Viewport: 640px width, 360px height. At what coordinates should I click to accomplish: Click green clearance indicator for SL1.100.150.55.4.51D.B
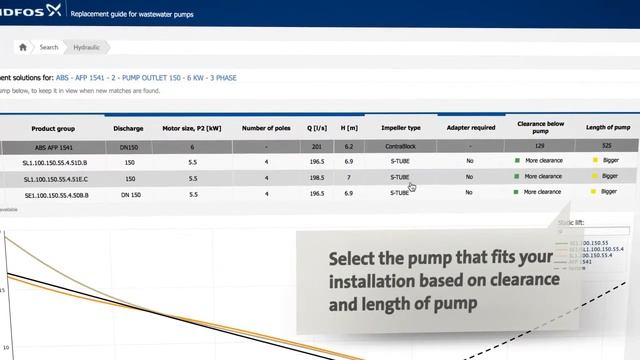(x=517, y=160)
